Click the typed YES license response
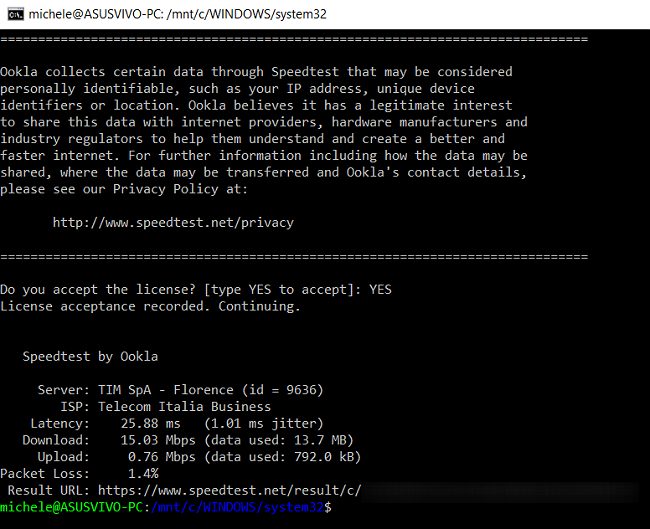 tap(380, 289)
